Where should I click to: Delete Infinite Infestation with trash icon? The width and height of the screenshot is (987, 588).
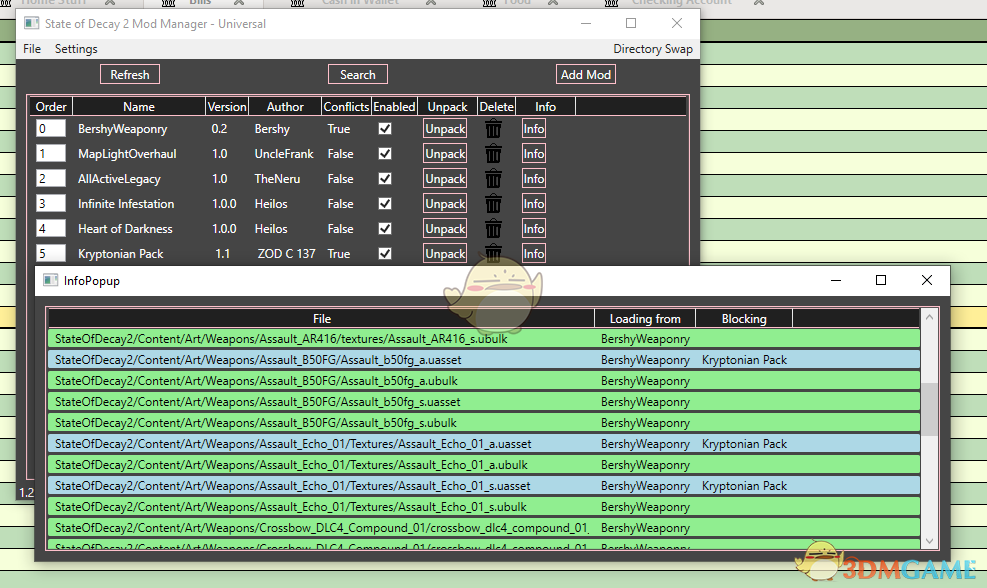point(493,204)
